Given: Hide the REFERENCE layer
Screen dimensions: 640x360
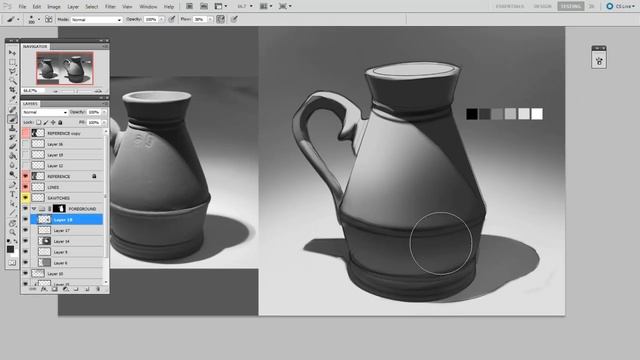Looking at the screenshot, I should 25,176.
